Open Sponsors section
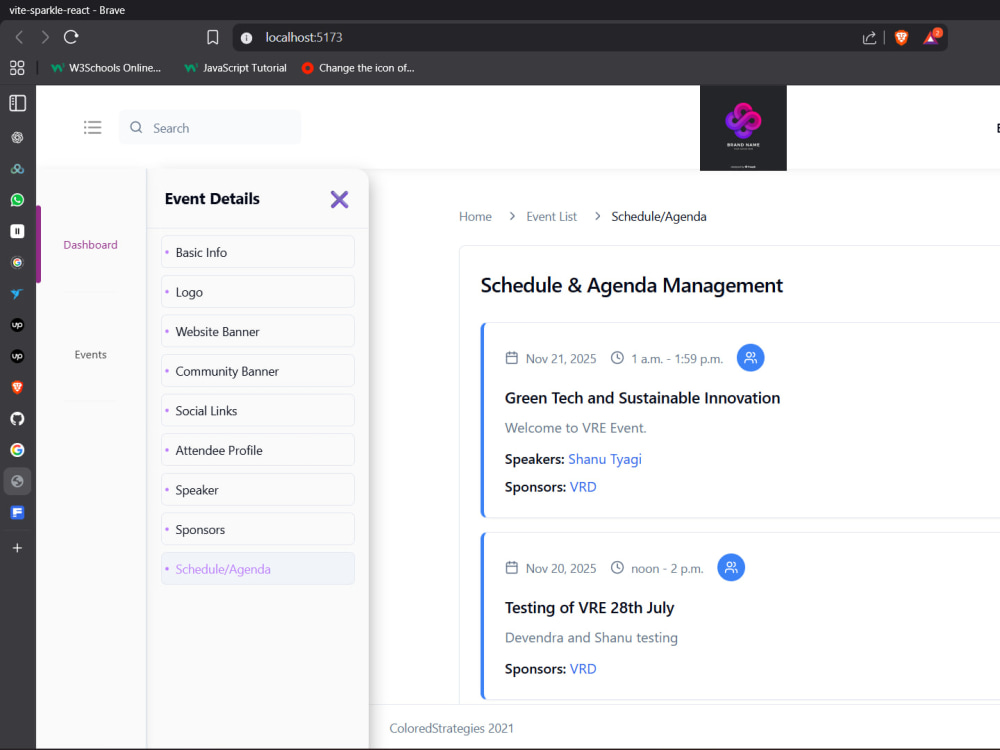This screenshot has height=750, width=1000. (258, 529)
